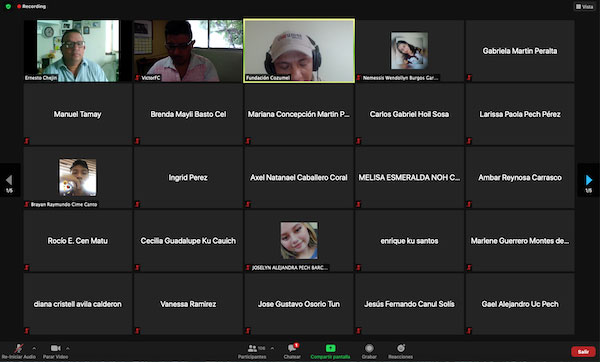The width and height of the screenshot is (600, 362).
Task: Click muted mic icon on enrique ku santos tile
Action: (x=359, y=267)
